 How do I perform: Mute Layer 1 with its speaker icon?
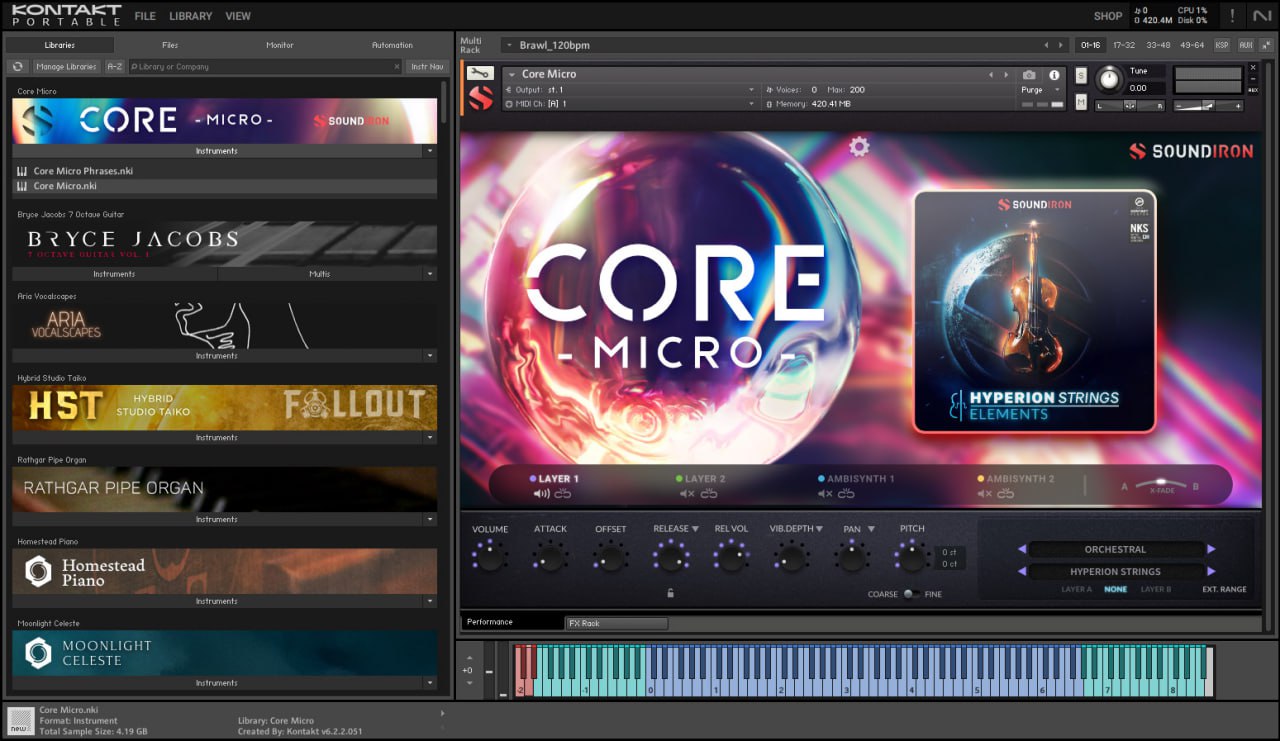click(x=542, y=494)
